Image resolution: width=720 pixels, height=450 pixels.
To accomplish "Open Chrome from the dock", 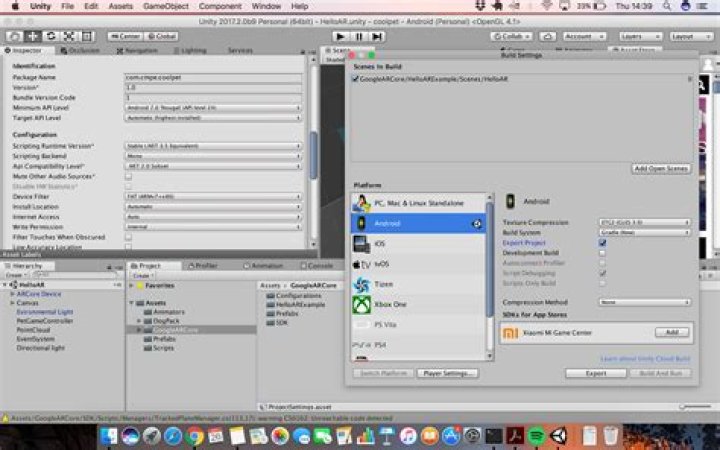I will pos(195,436).
